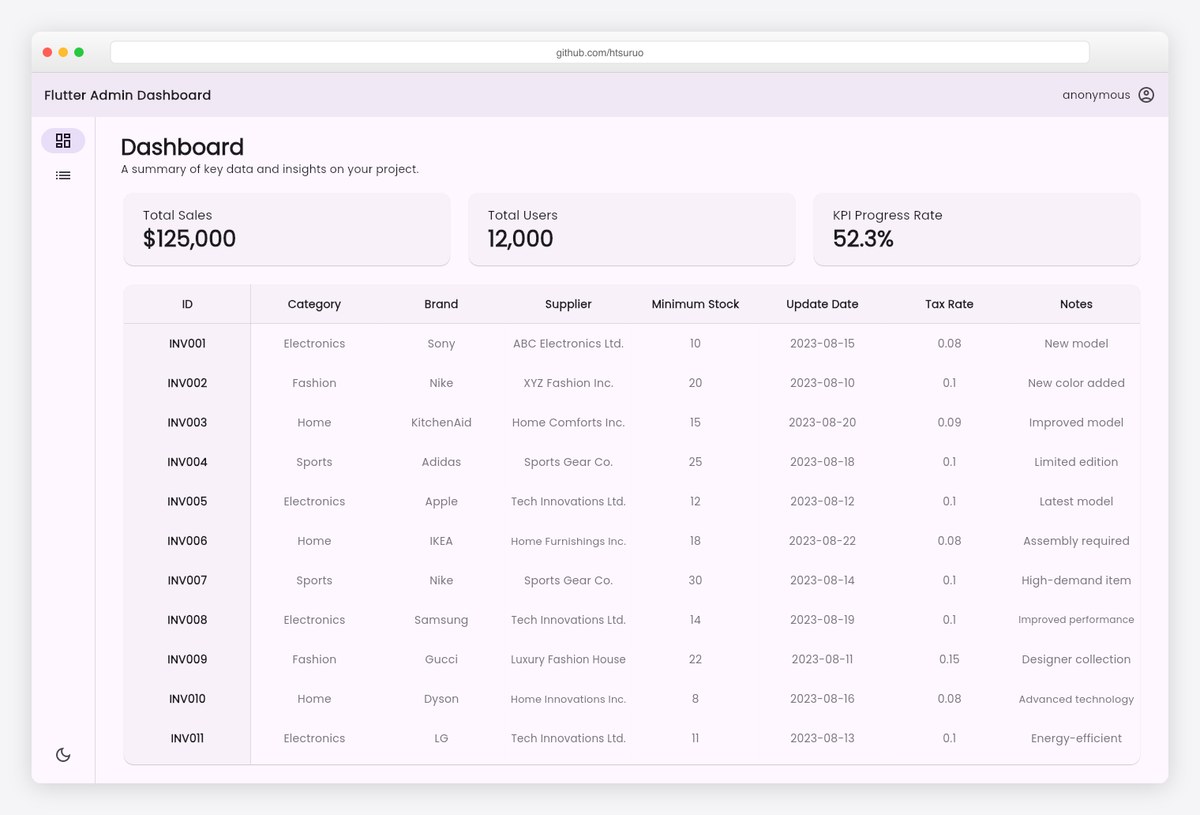The height and width of the screenshot is (815, 1200).
Task: Click the Tax Rate column header
Action: [x=949, y=304]
